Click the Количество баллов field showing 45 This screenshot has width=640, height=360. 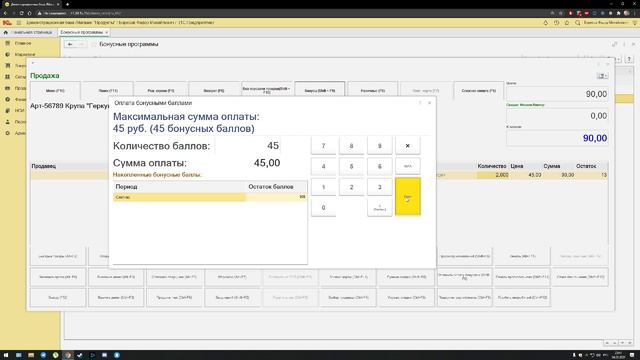click(x=248, y=146)
